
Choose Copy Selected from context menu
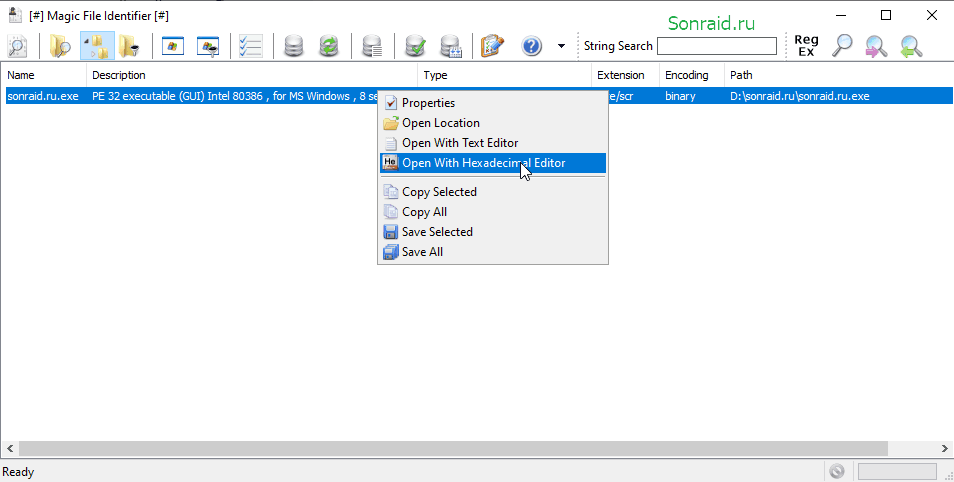pos(493,192)
